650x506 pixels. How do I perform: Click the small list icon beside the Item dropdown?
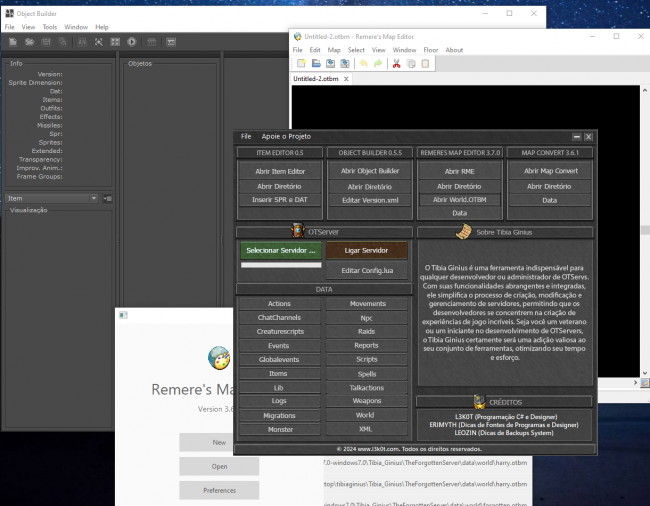pos(107,199)
